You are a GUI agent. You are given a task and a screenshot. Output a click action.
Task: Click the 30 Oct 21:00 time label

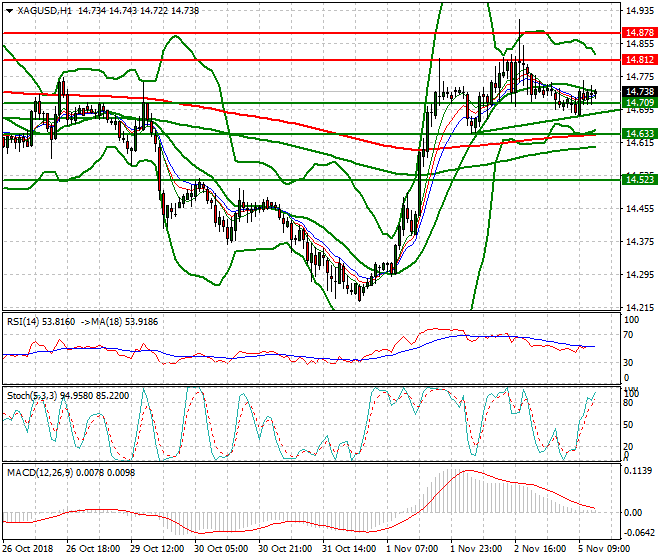point(285,549)
